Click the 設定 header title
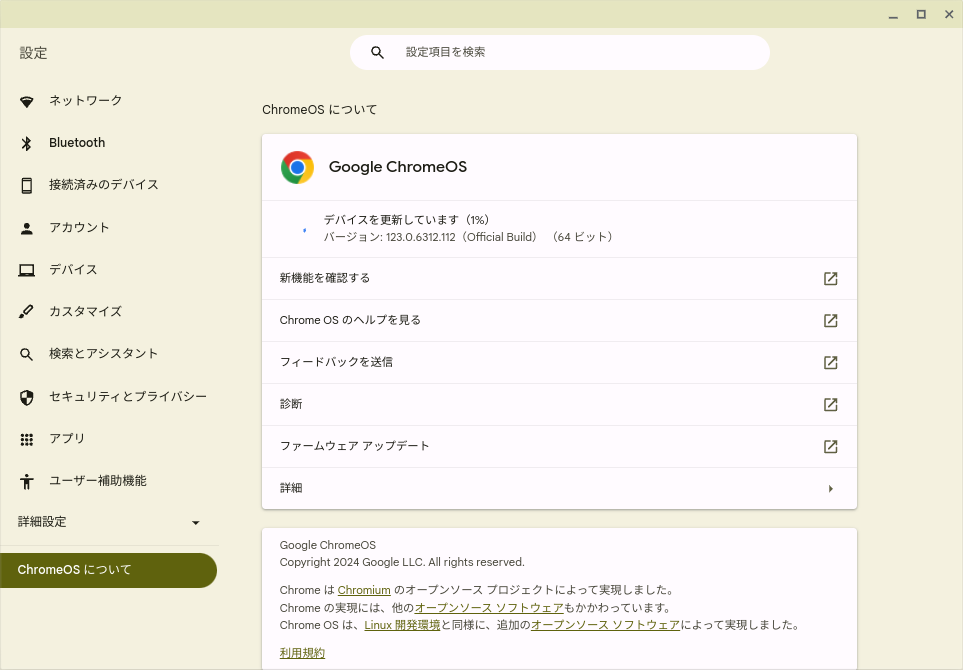 tap(33, 53)
